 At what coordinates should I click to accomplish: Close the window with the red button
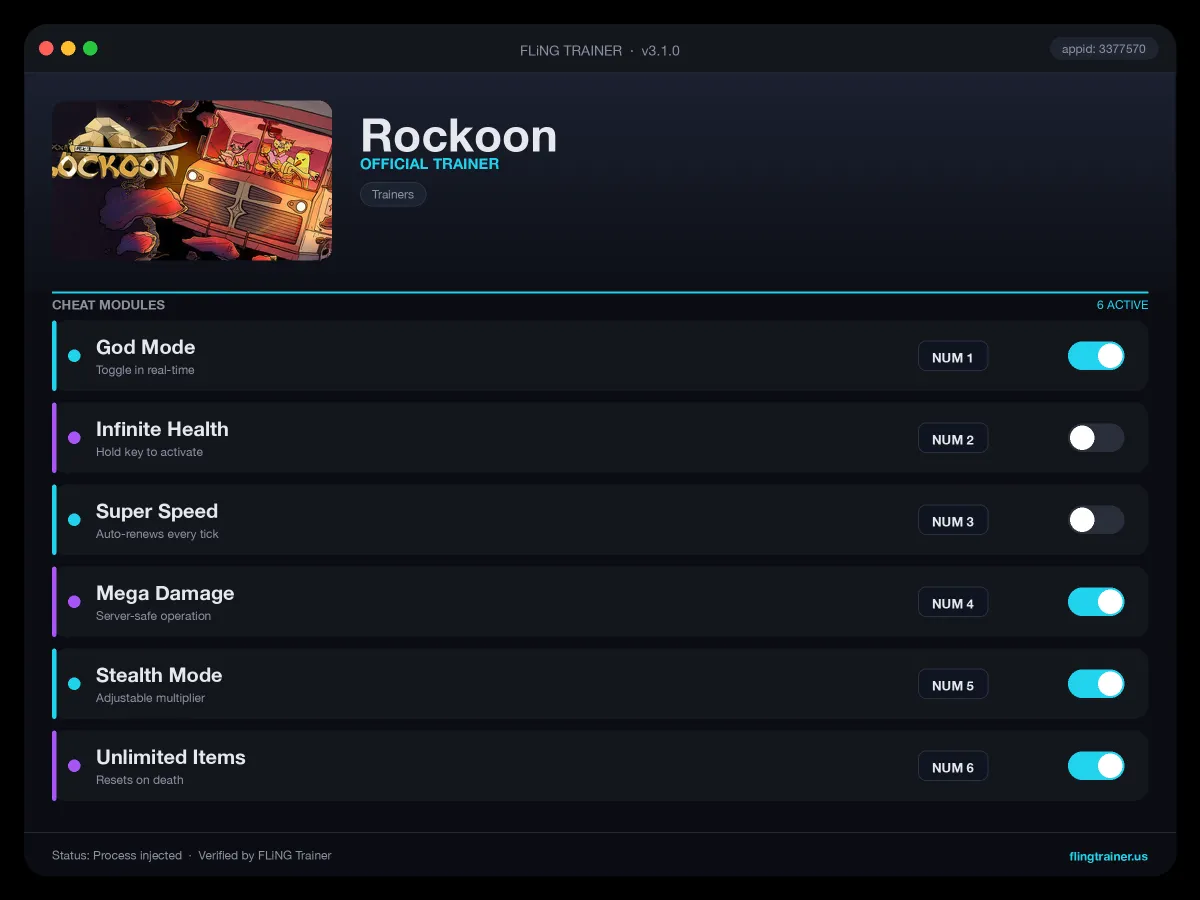[46, 48]
